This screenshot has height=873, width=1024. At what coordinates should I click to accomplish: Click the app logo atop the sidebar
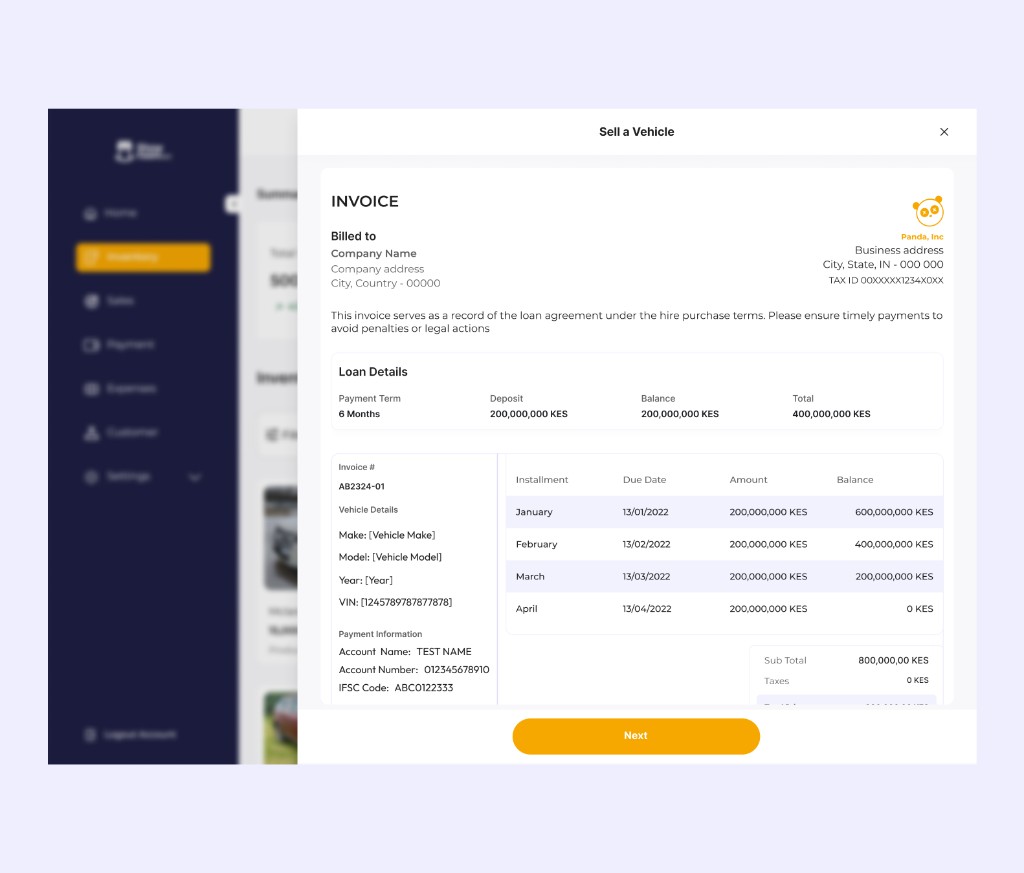(x=143, y=151)
